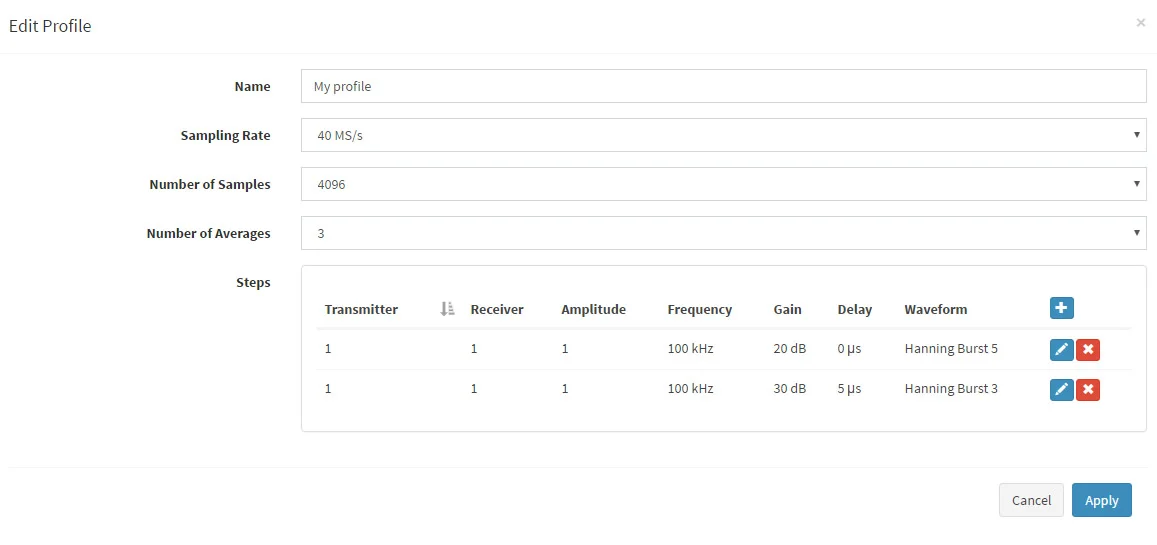Select the row with 0 µs delay
Image resolution: width=1157 pixels, height=545 pixels.
[x=723, y=349]
